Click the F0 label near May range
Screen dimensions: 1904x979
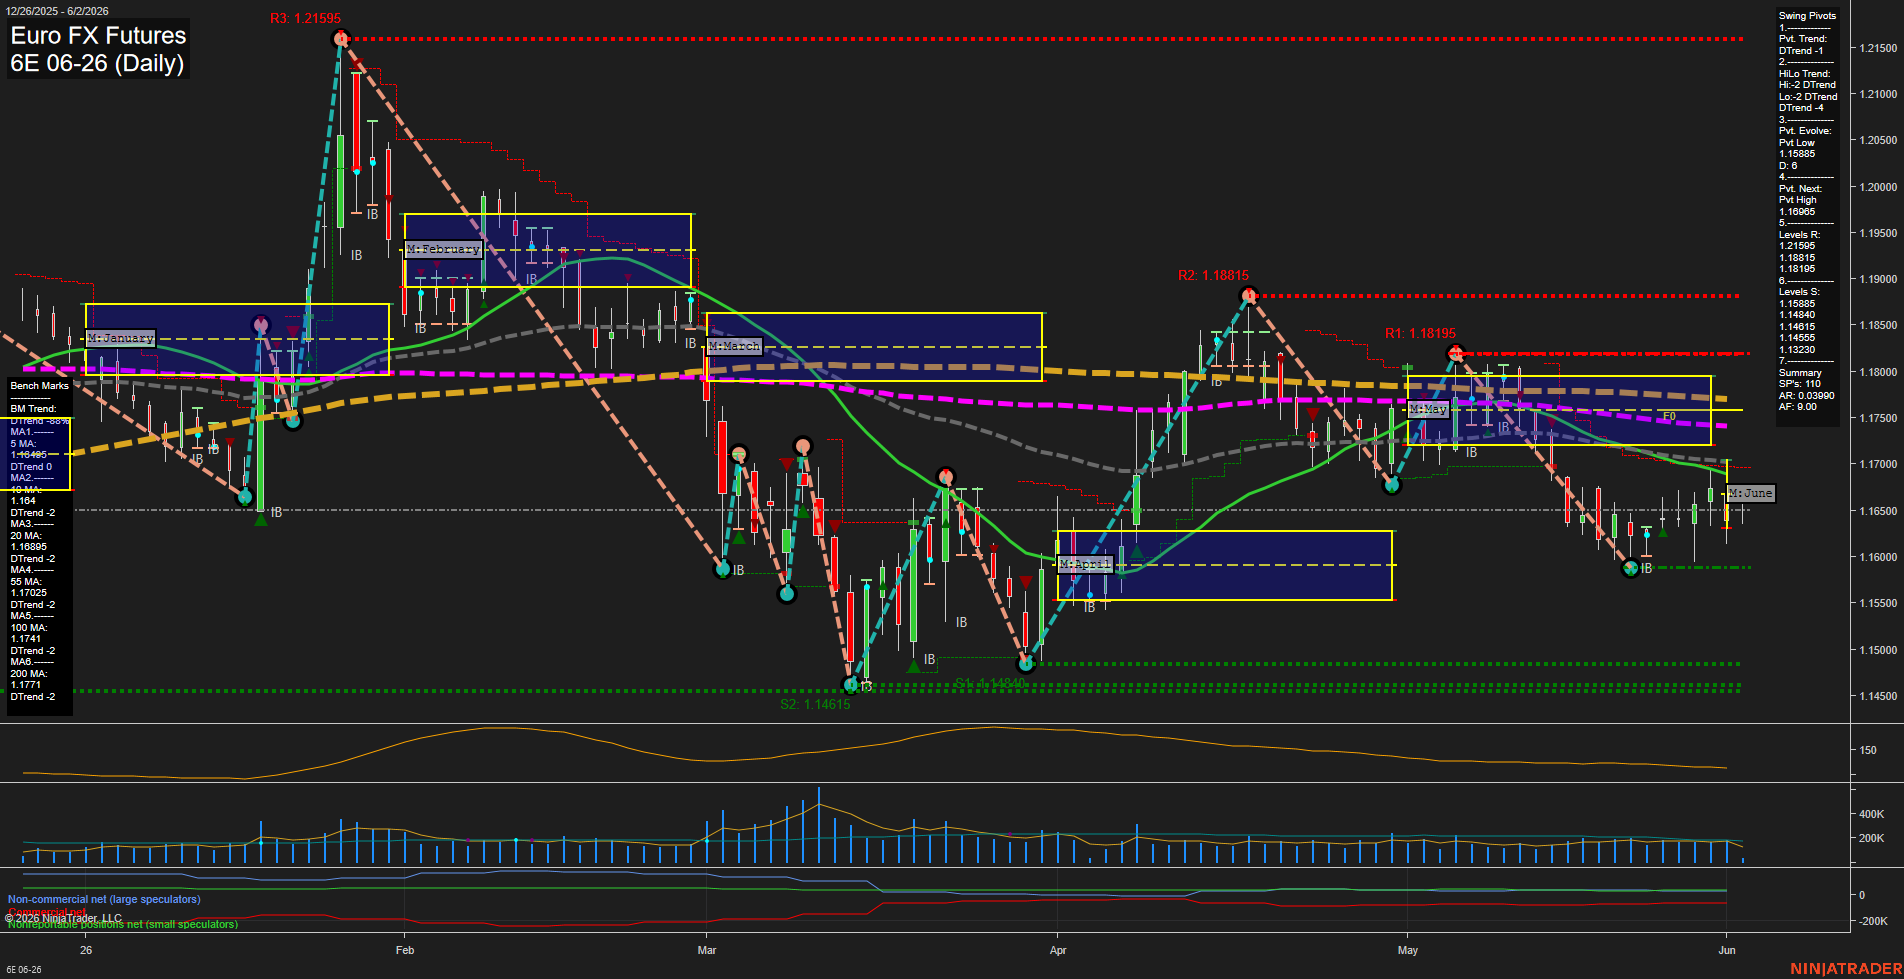1669,416
